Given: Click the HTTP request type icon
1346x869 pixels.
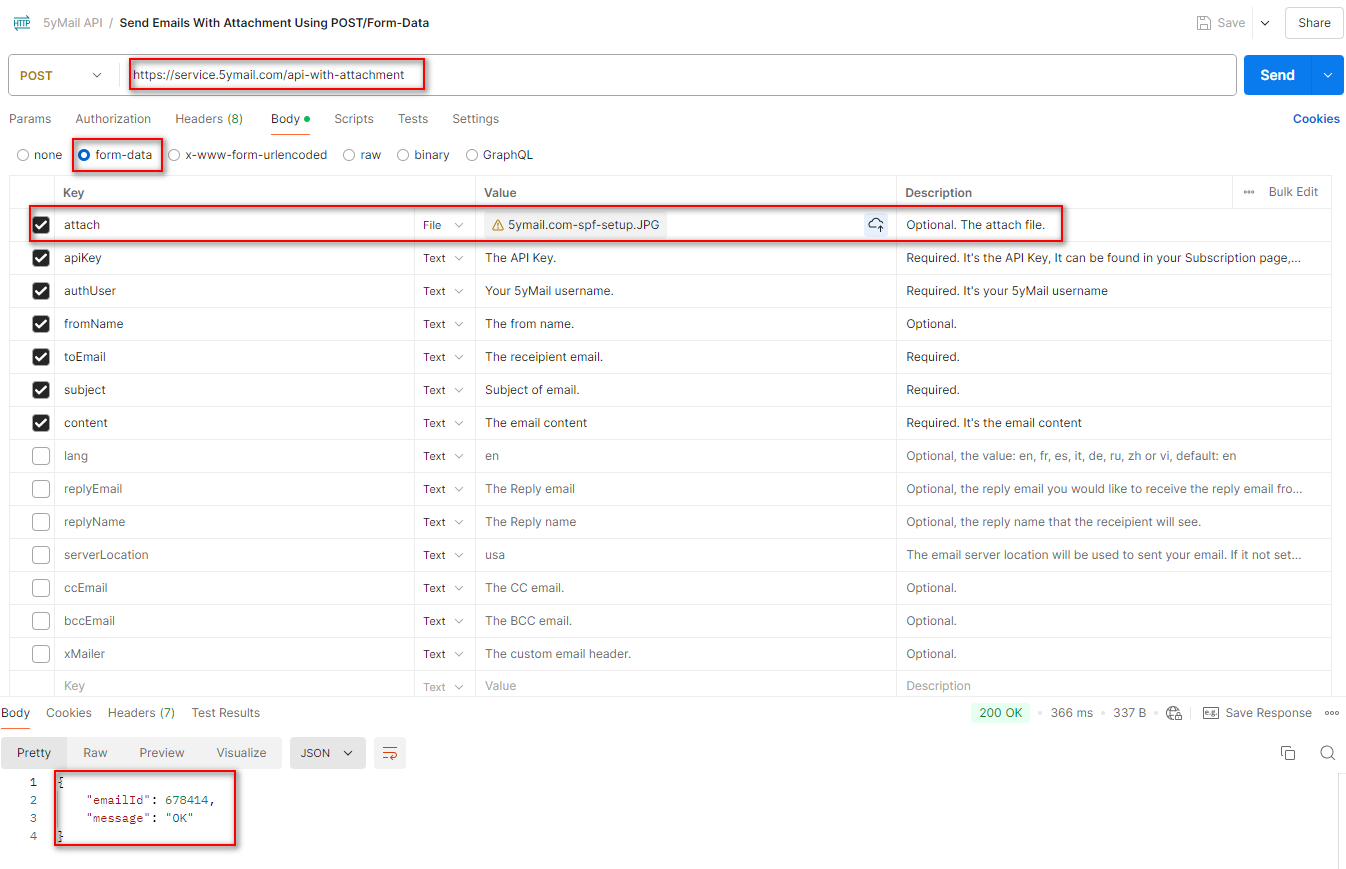Looking at the screenshot, I should point(22,22).
